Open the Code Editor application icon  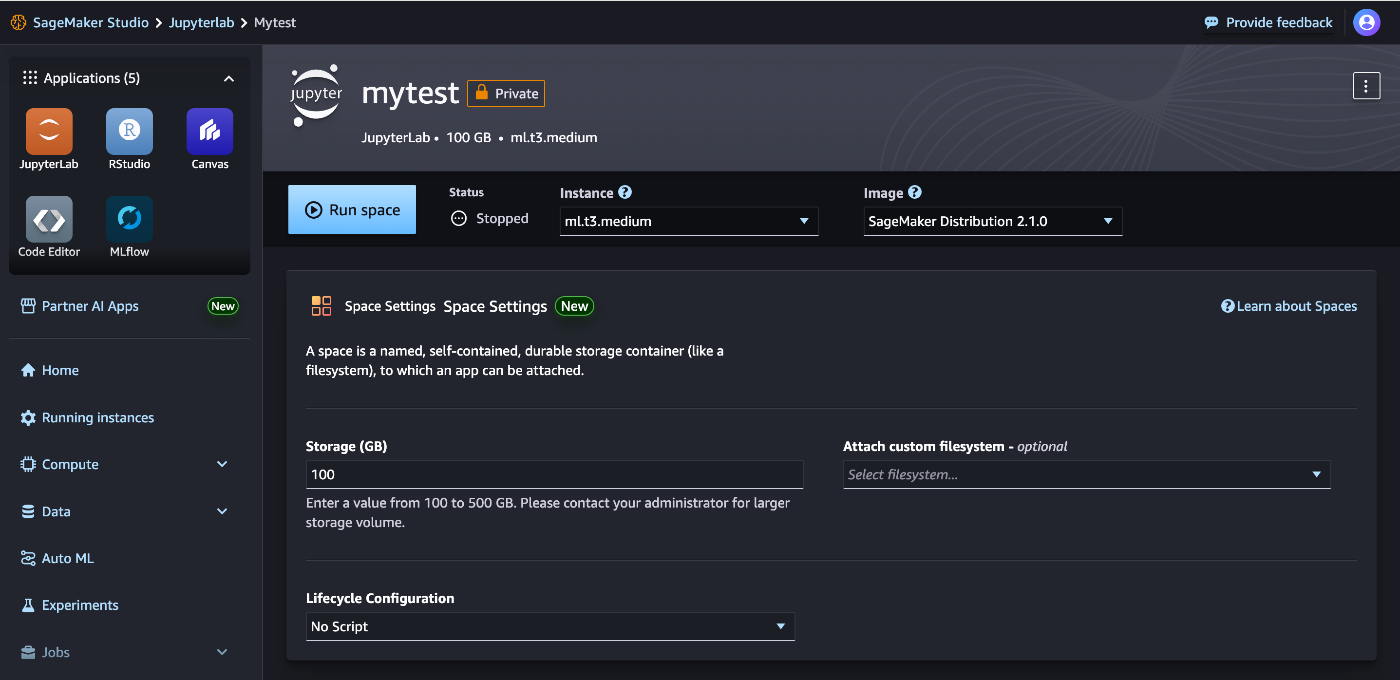pos(49,219)
